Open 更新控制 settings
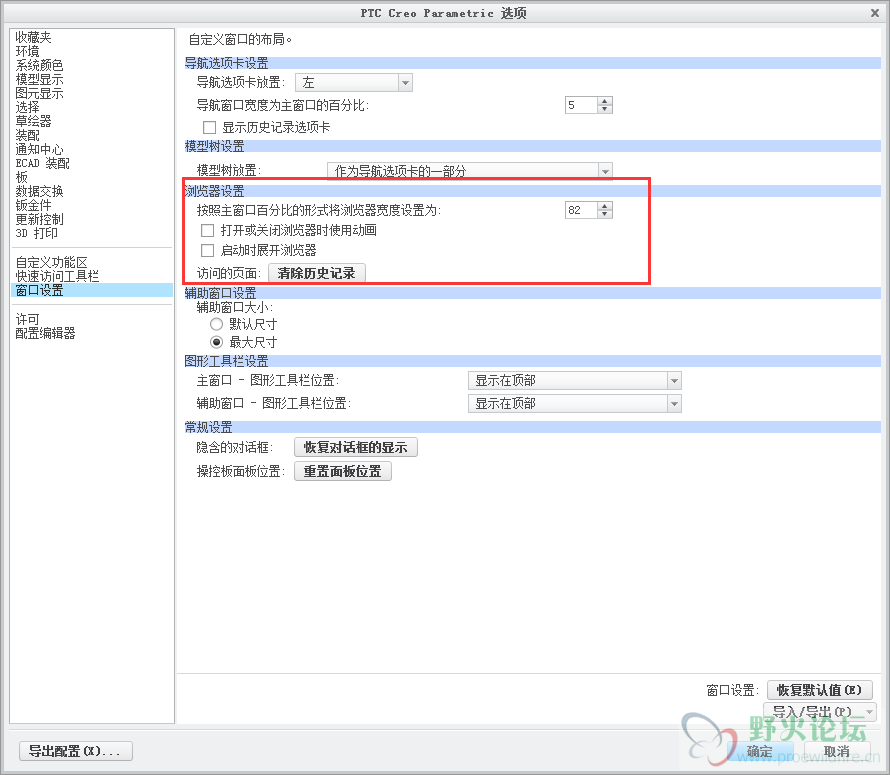The width and height of the screenshot is (890, 775). tap(39, 219)
